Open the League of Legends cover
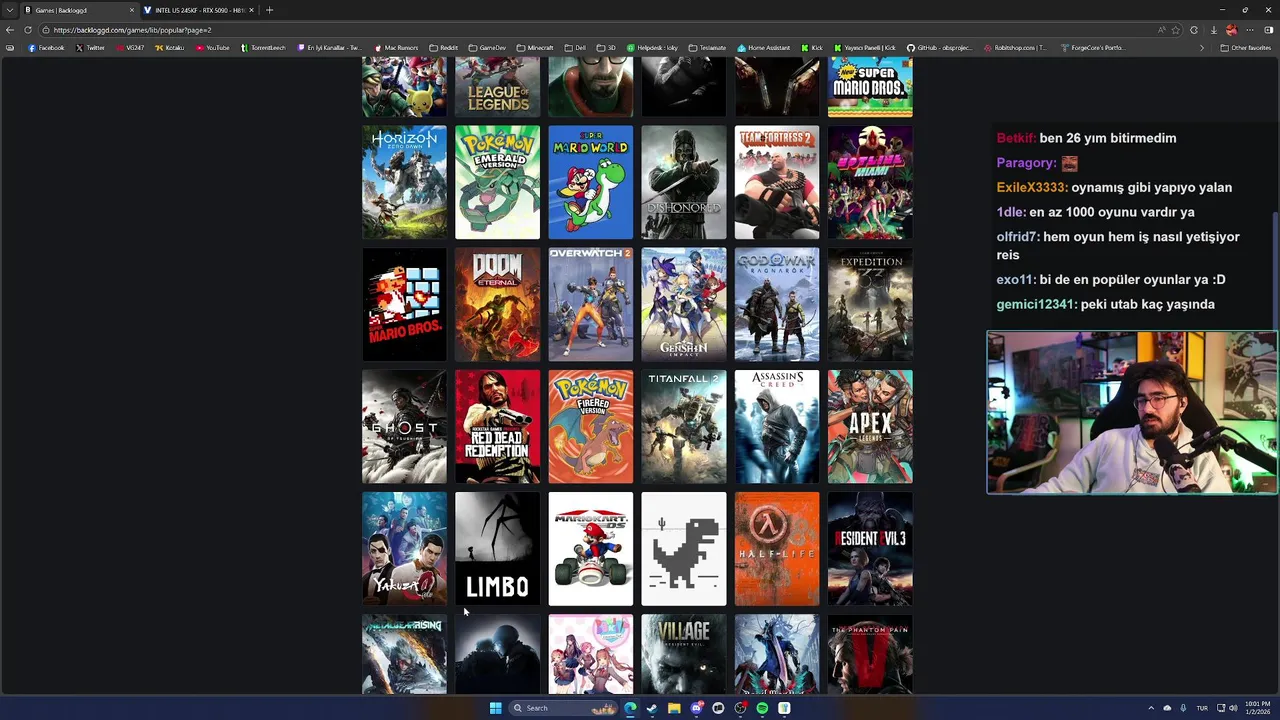 497,87
